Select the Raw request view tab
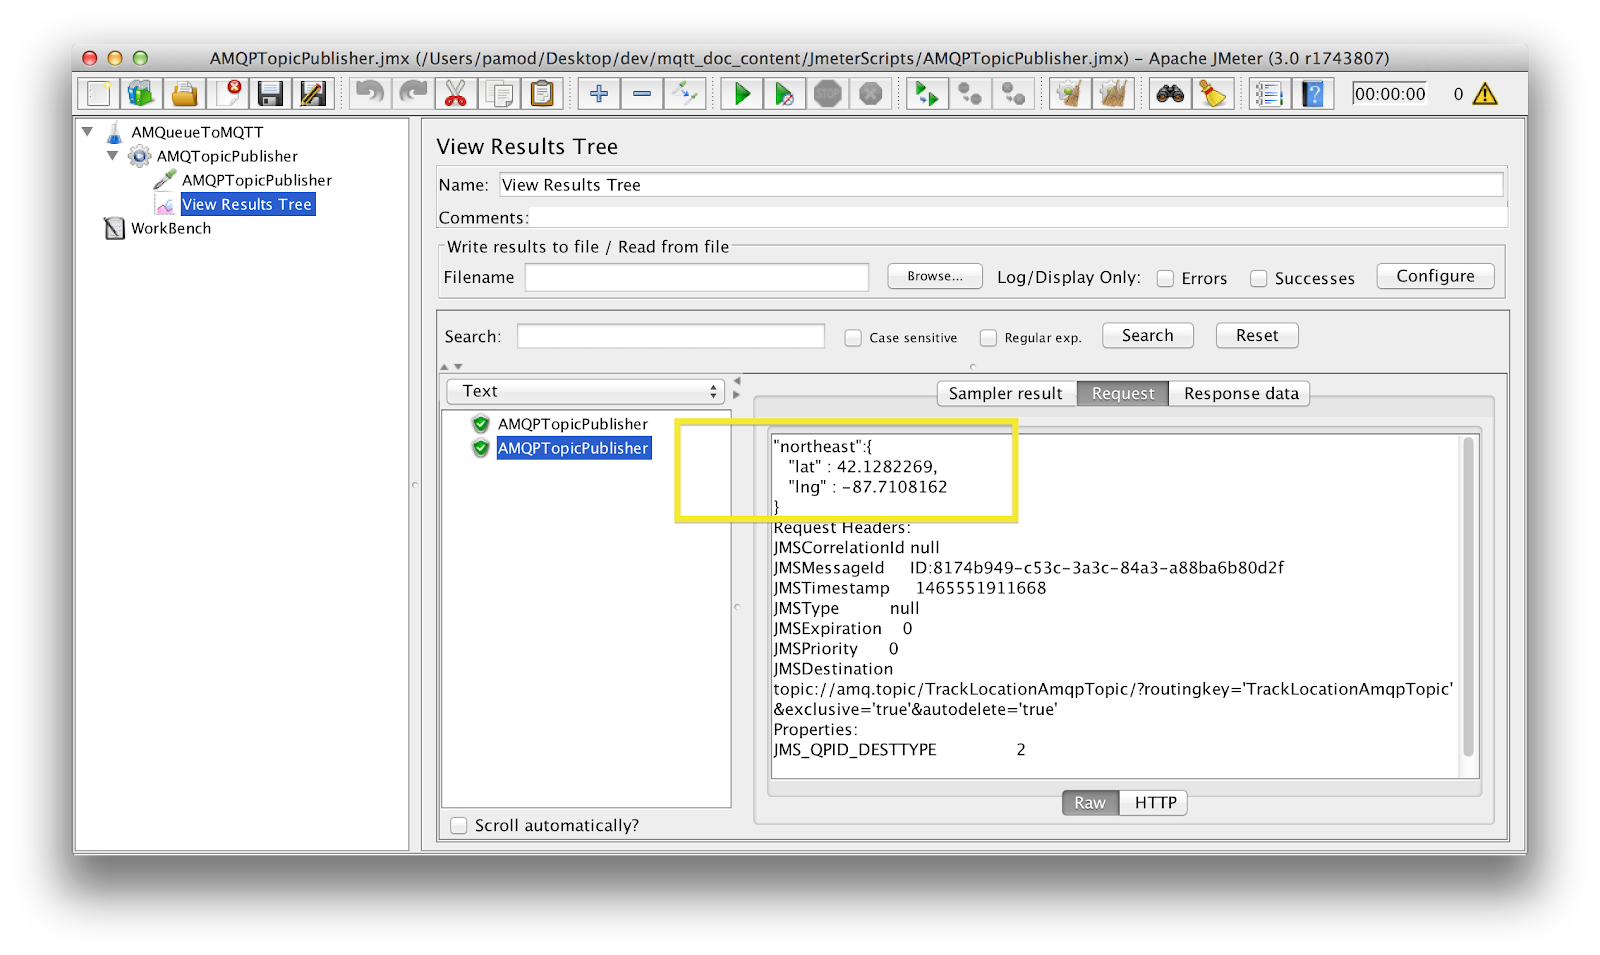The width and height of the screenshot is (1600, 955). coord(1090,803)
